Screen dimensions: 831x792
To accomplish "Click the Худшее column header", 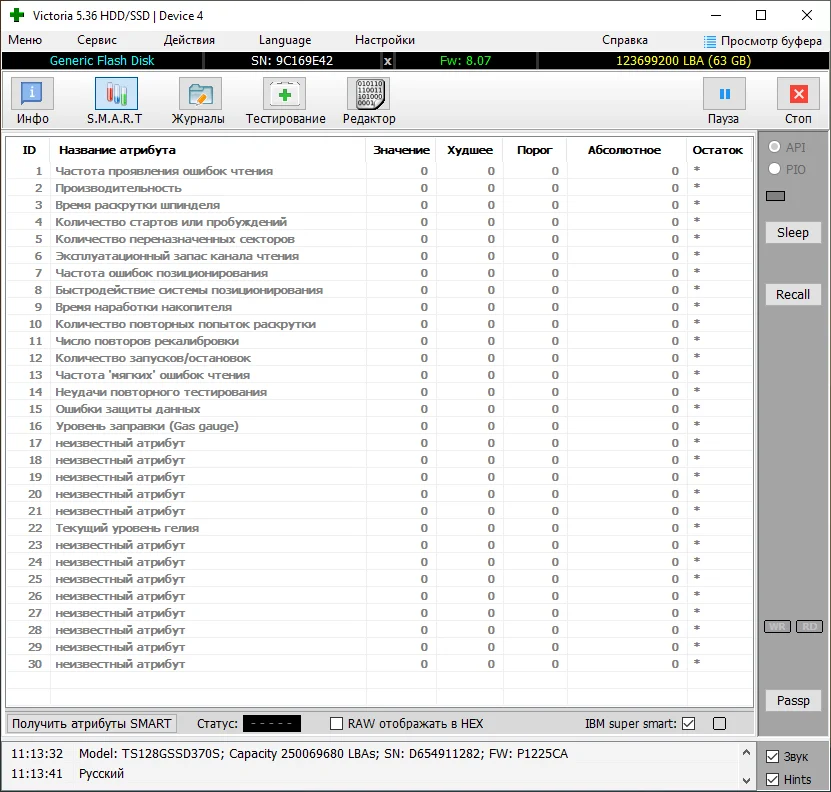I will [470, 150].
